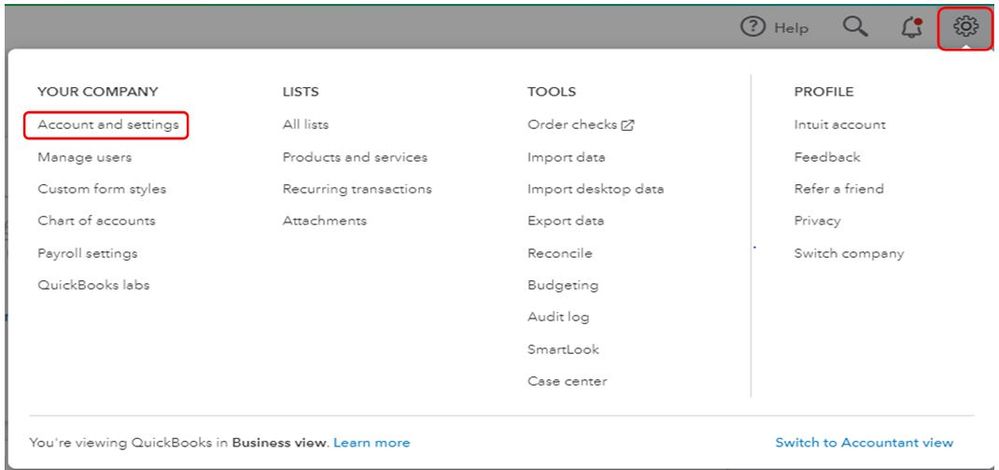Open Custom form styles
Viewport: 999px width, 470px height.
[101, 189]
